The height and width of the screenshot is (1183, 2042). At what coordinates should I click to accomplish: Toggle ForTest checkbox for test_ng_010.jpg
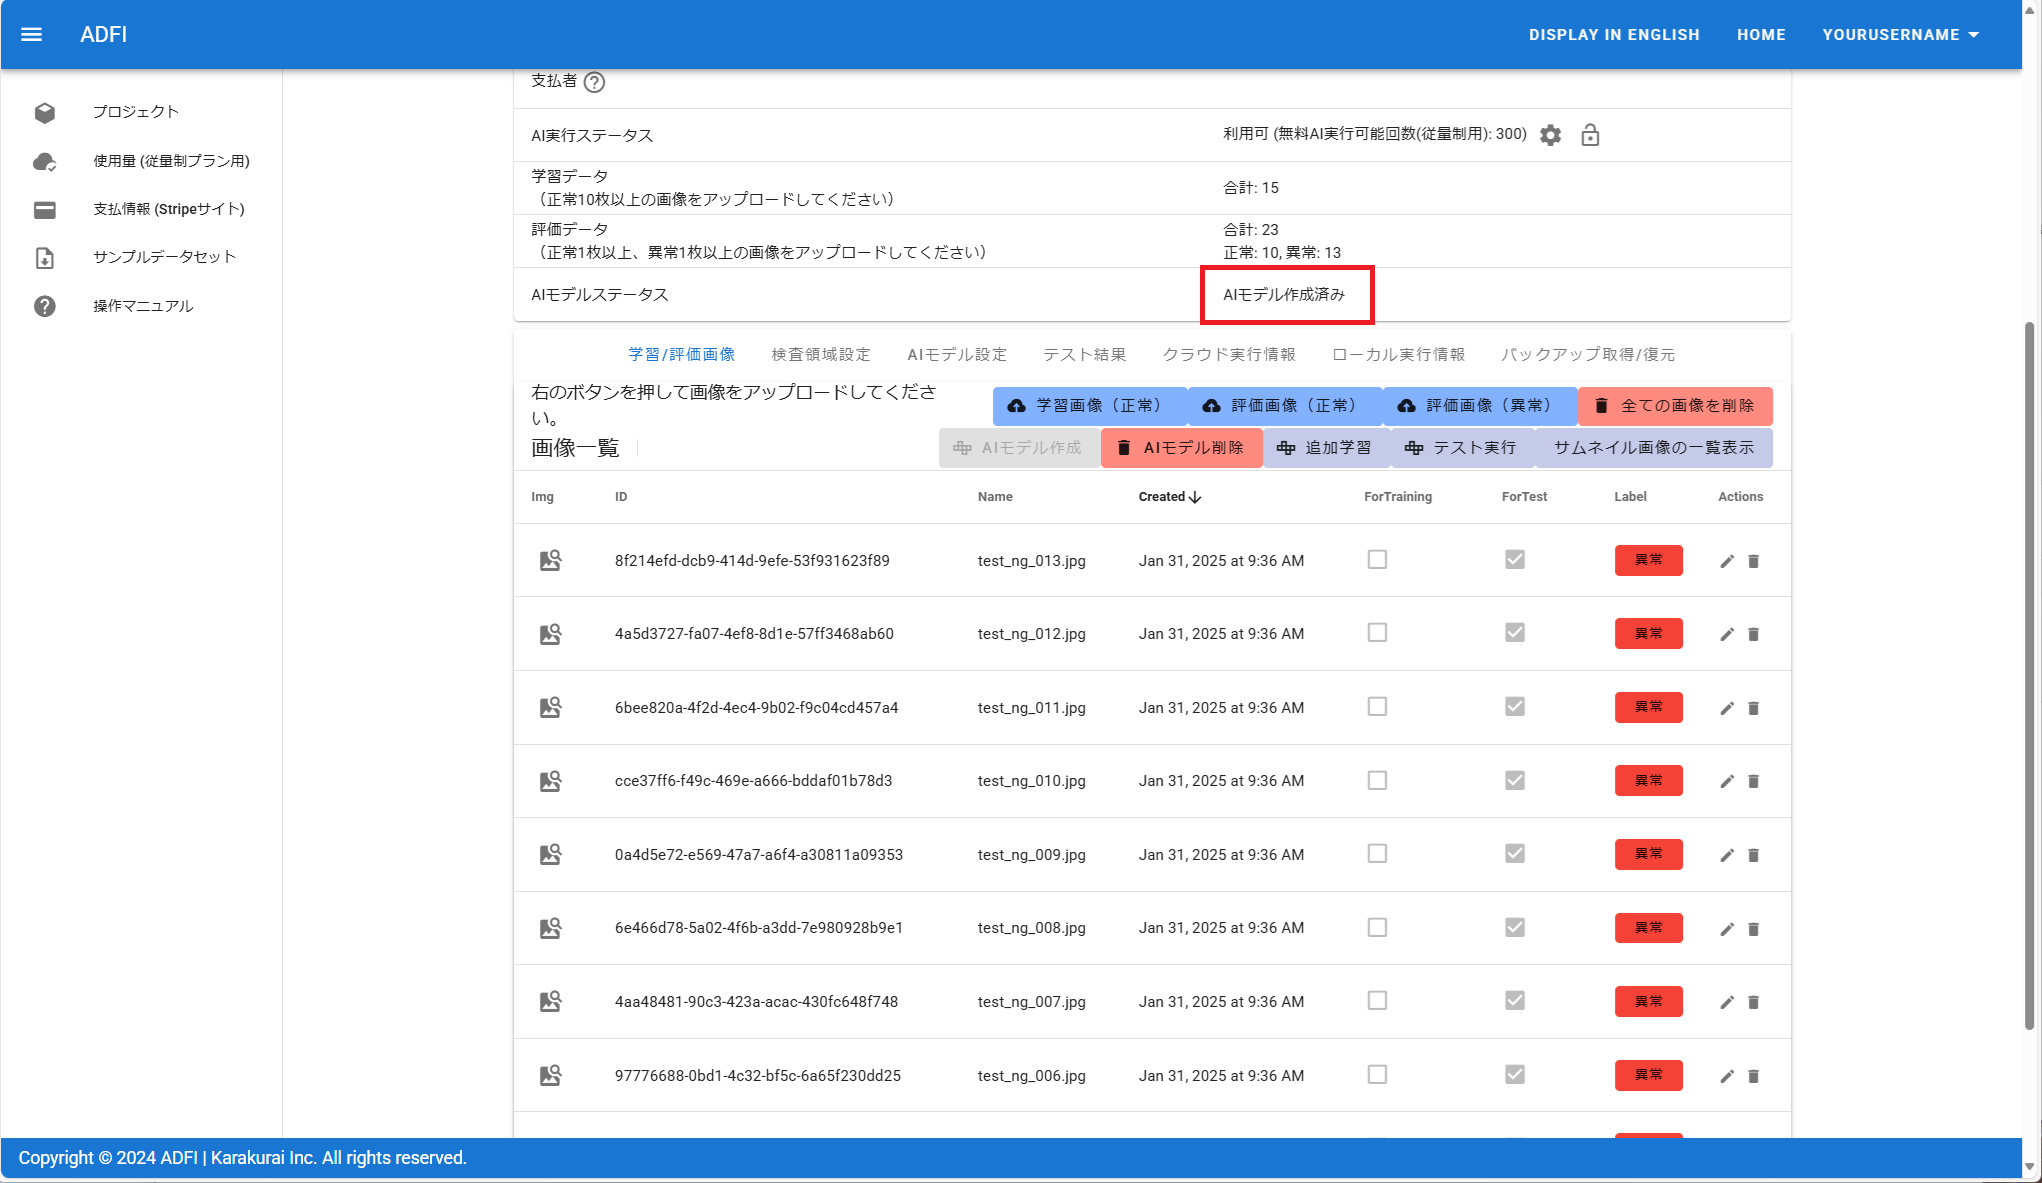coord(1514,781)
